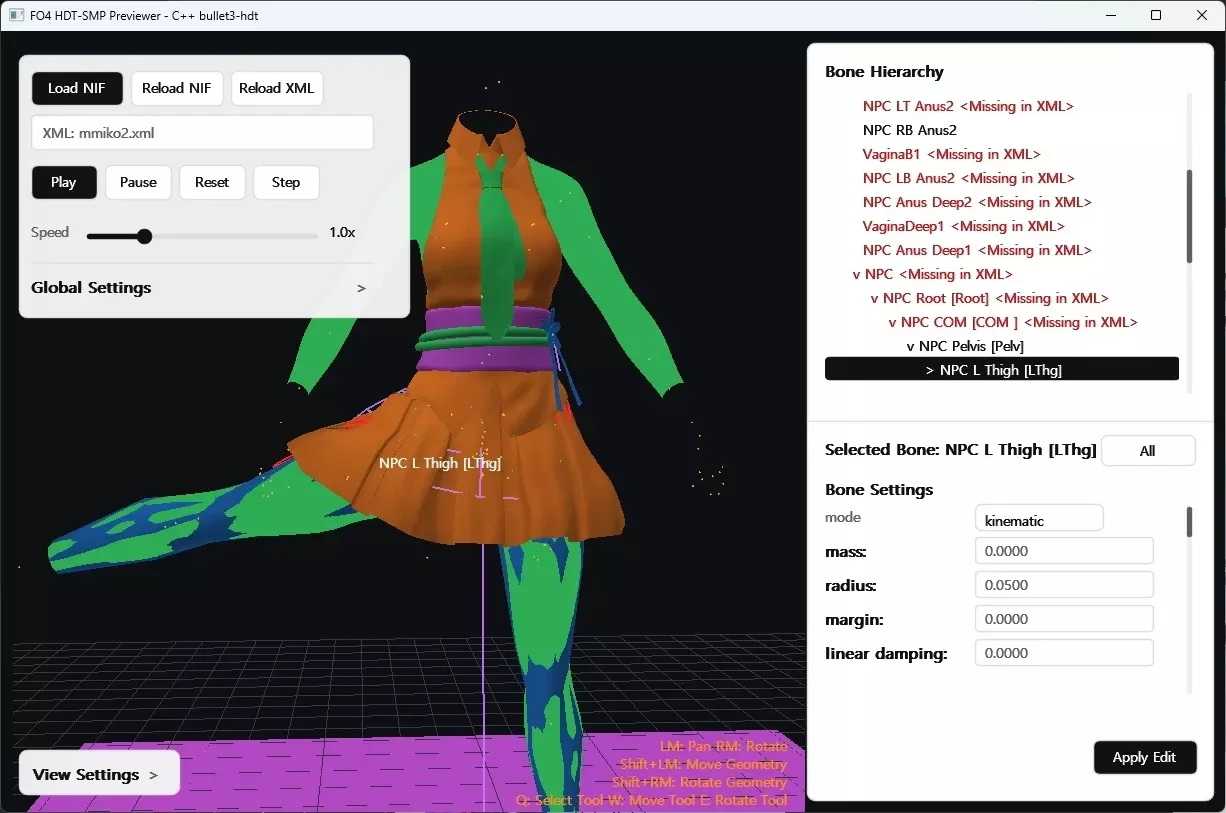Select the NPC Anus Deep1 bone
1226x813 pixels.
(x=977, y=250)
